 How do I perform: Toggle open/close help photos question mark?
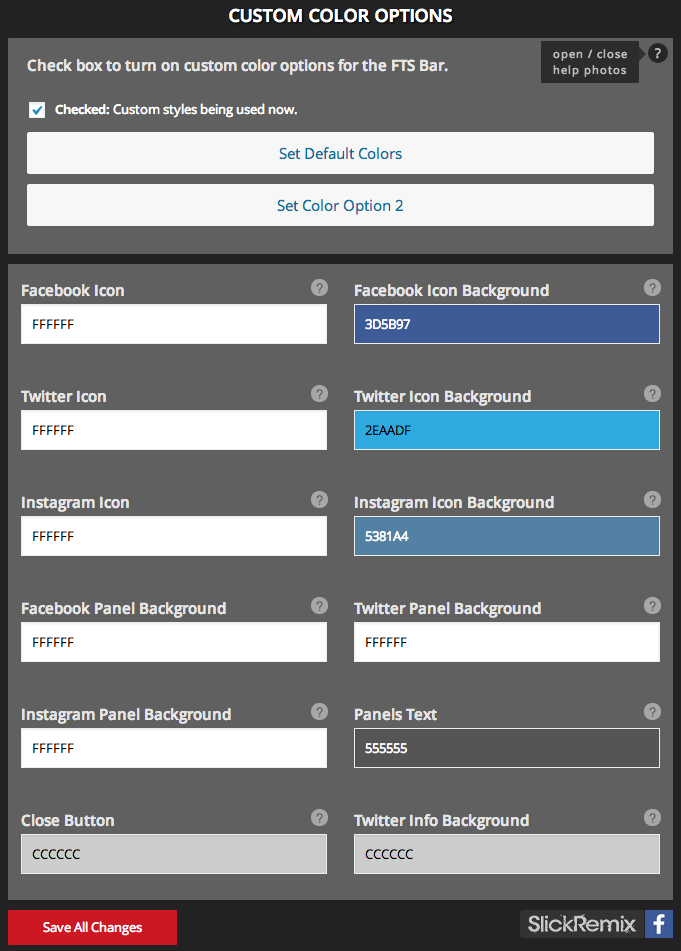(x=658, y=53)
